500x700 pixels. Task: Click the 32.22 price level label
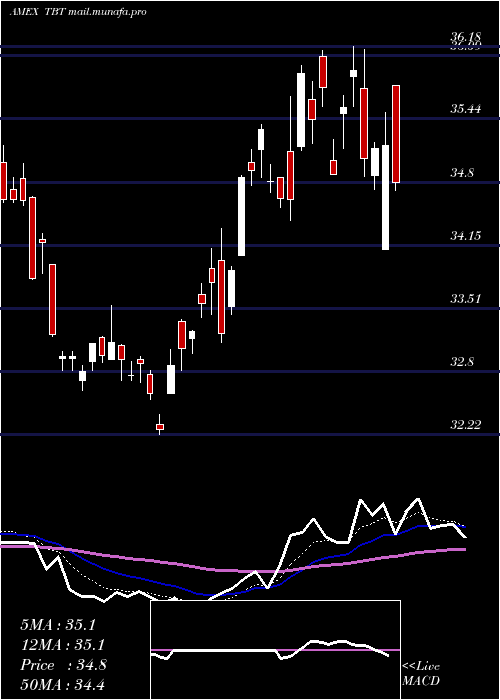465,425
